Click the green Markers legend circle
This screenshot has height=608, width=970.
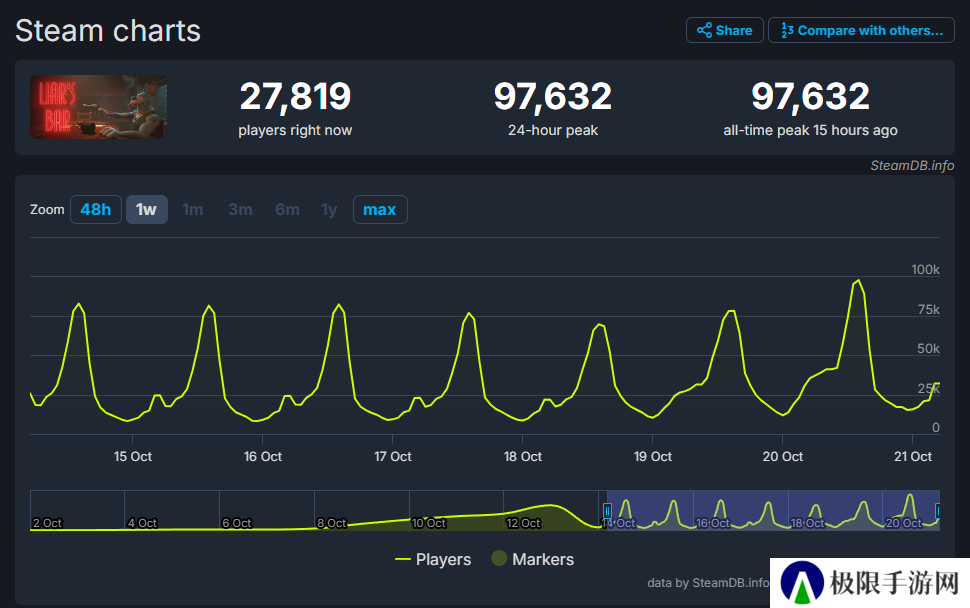click(x=499, y=559)
